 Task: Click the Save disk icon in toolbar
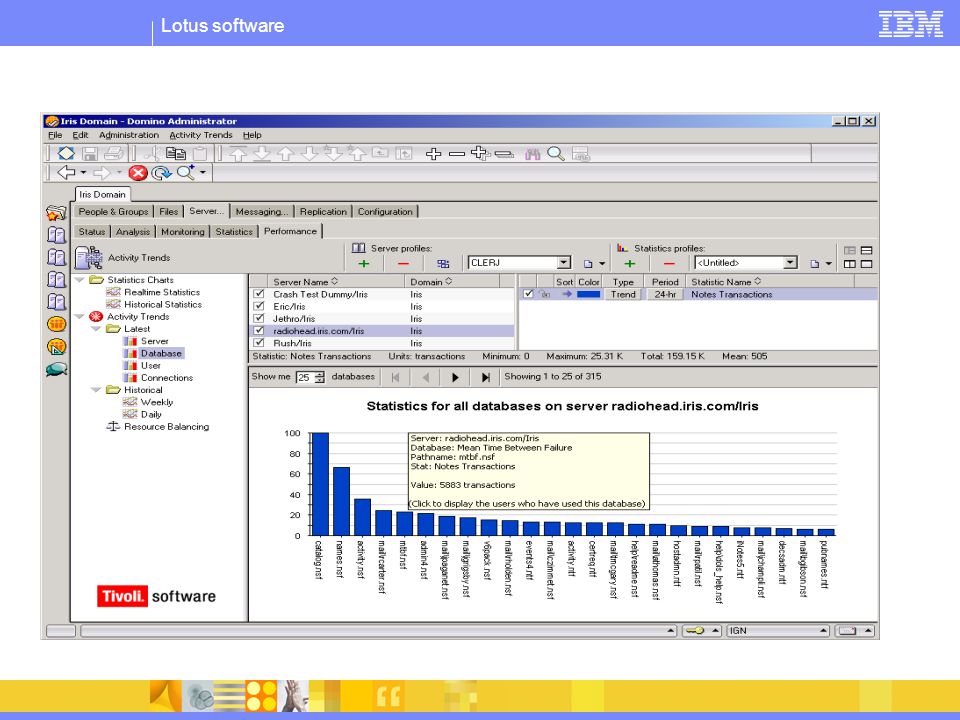coord(90,154)
